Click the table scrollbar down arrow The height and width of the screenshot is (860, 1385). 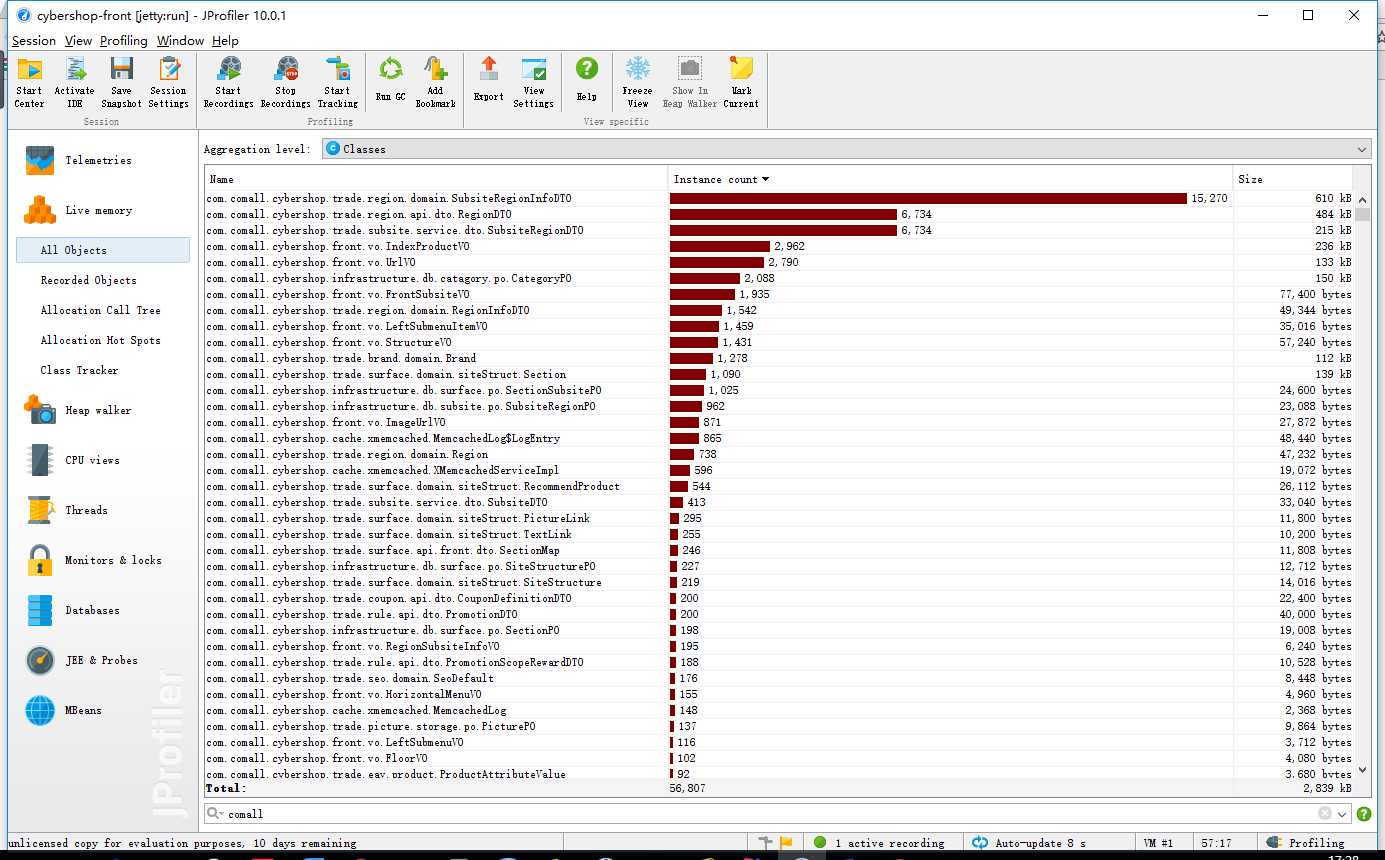tap(1362, 770)
